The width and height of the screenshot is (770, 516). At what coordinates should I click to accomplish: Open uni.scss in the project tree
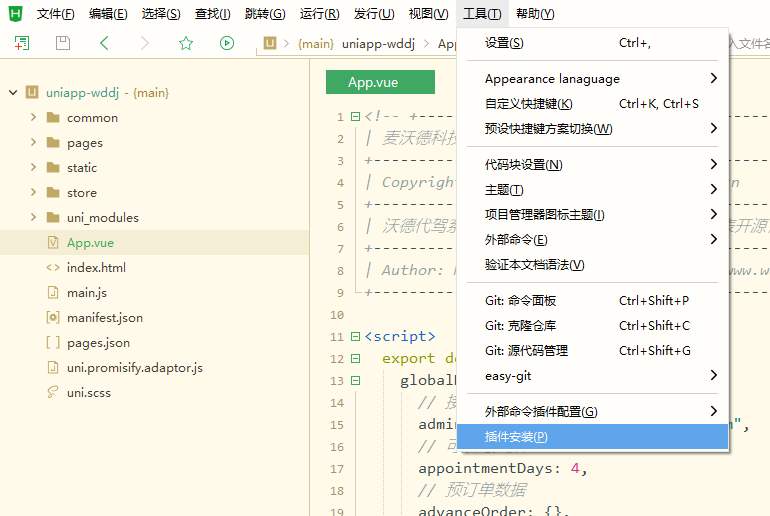(x=89, y=392)
